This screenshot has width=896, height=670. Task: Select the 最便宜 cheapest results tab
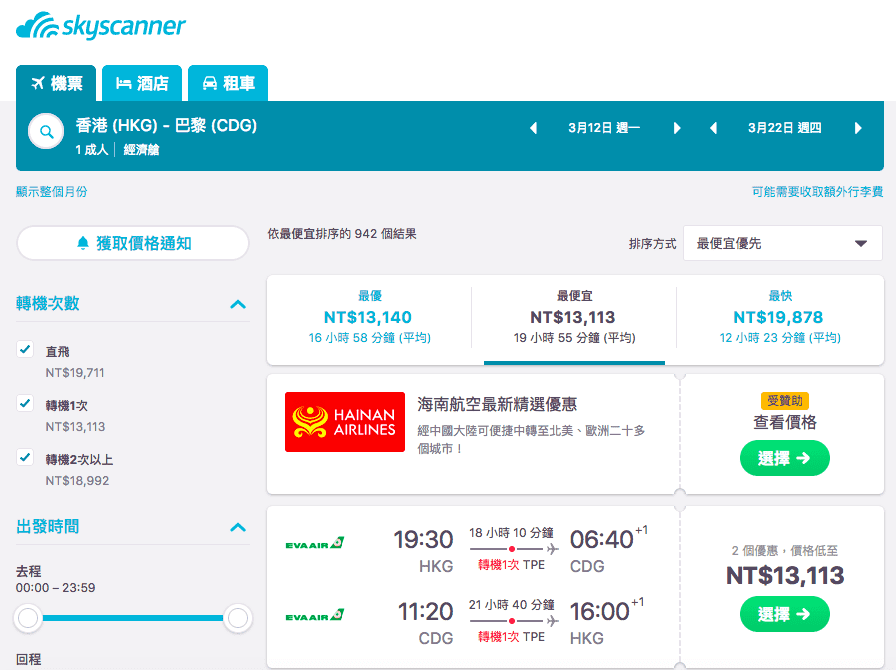pyautogui.click(x=574, y=317)
